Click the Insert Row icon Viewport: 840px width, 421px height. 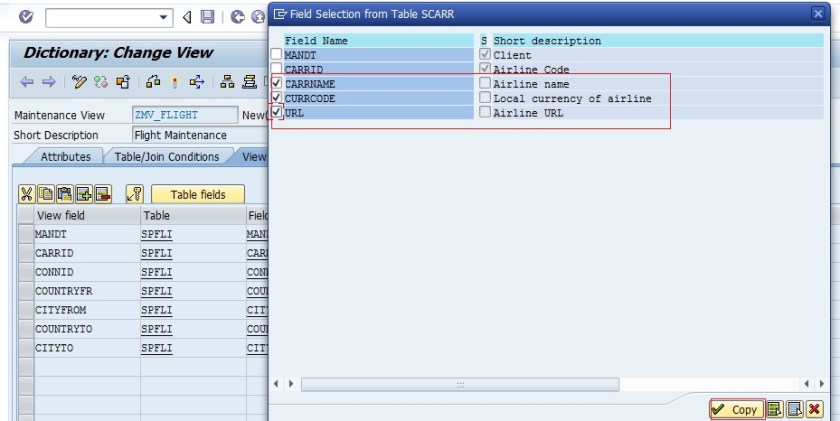(84, 194)
